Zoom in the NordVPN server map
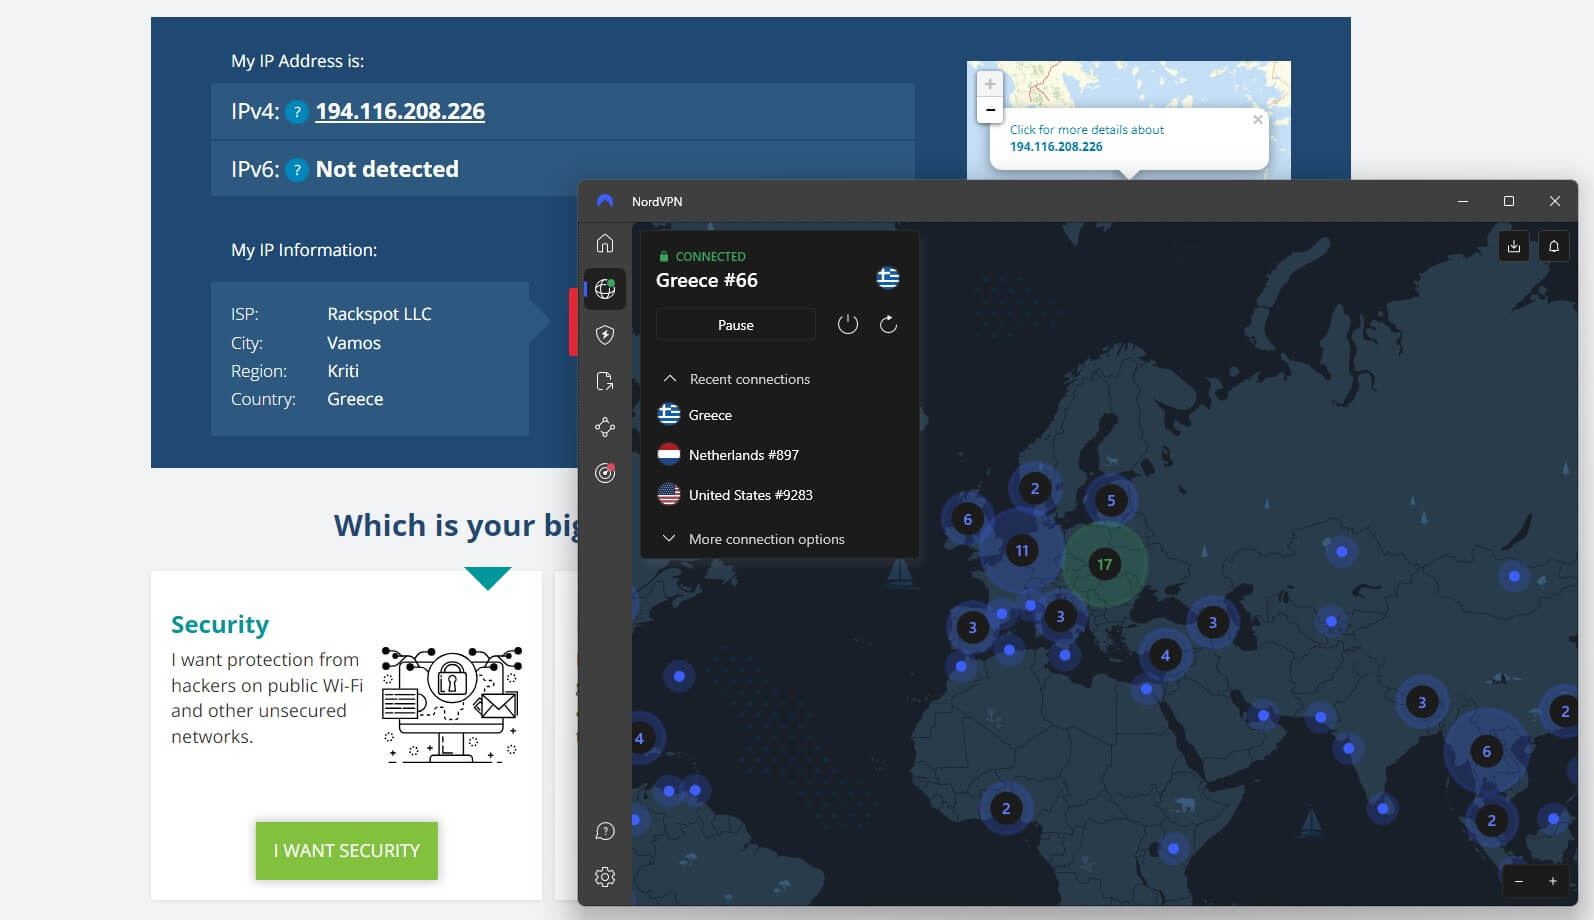Viewport: 1594px width, 920px height. click(1553, 881)
